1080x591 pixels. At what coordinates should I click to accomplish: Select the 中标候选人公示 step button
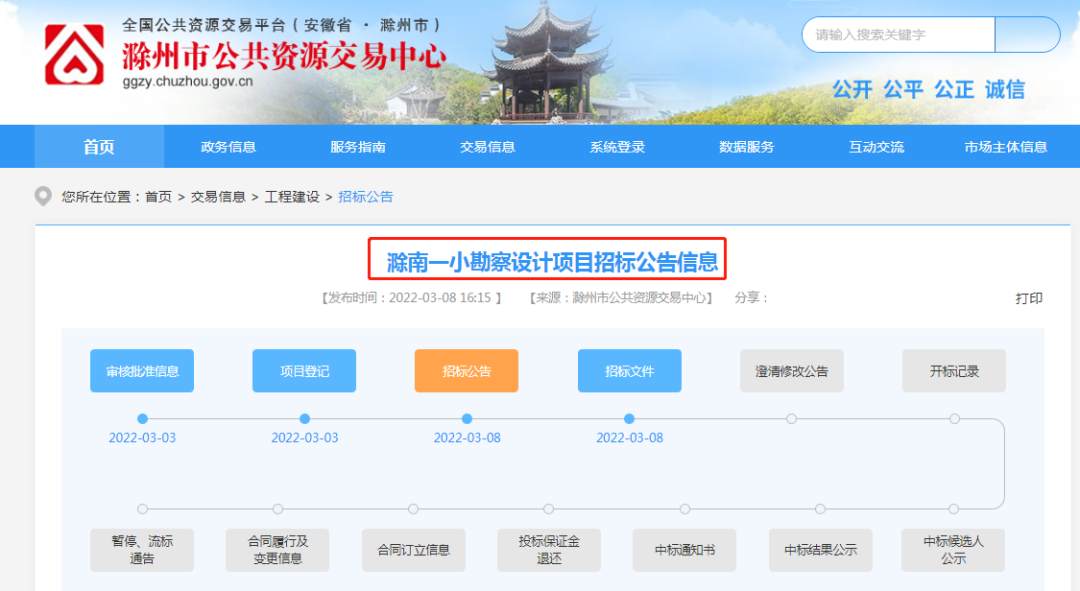[953, 550]
